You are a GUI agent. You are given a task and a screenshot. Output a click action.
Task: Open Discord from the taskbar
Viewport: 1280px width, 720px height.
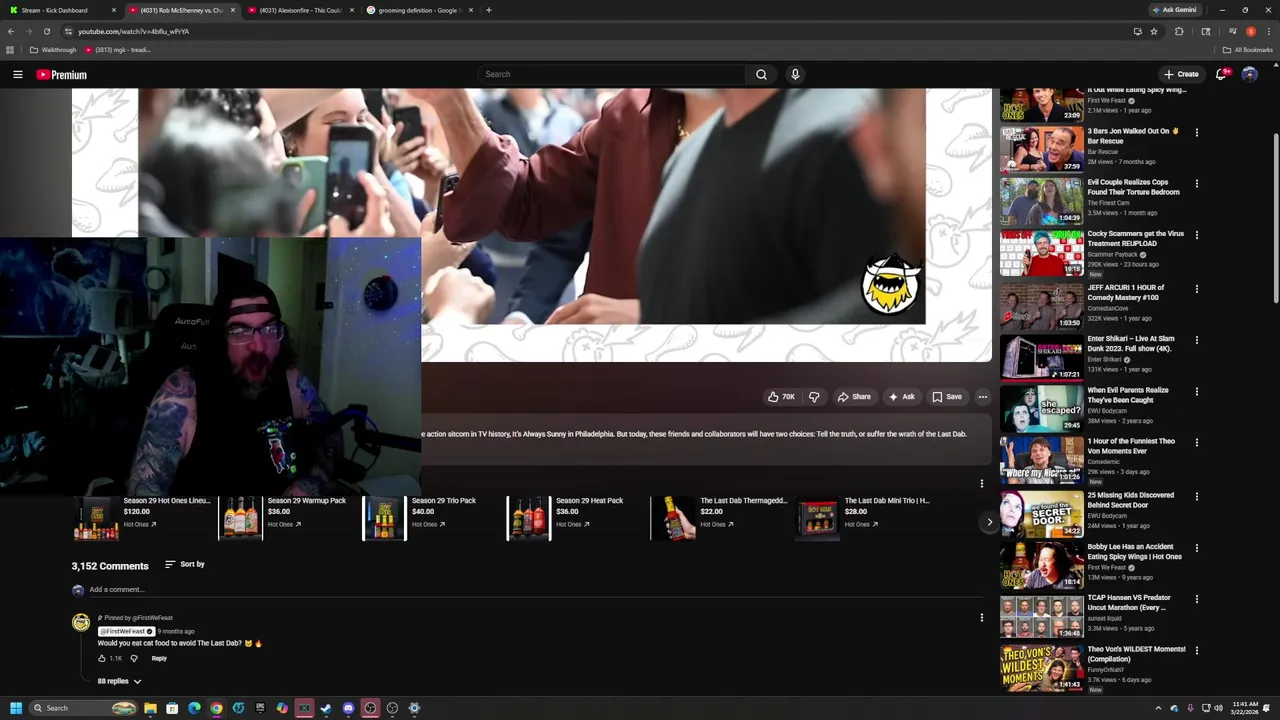(348, 708)
